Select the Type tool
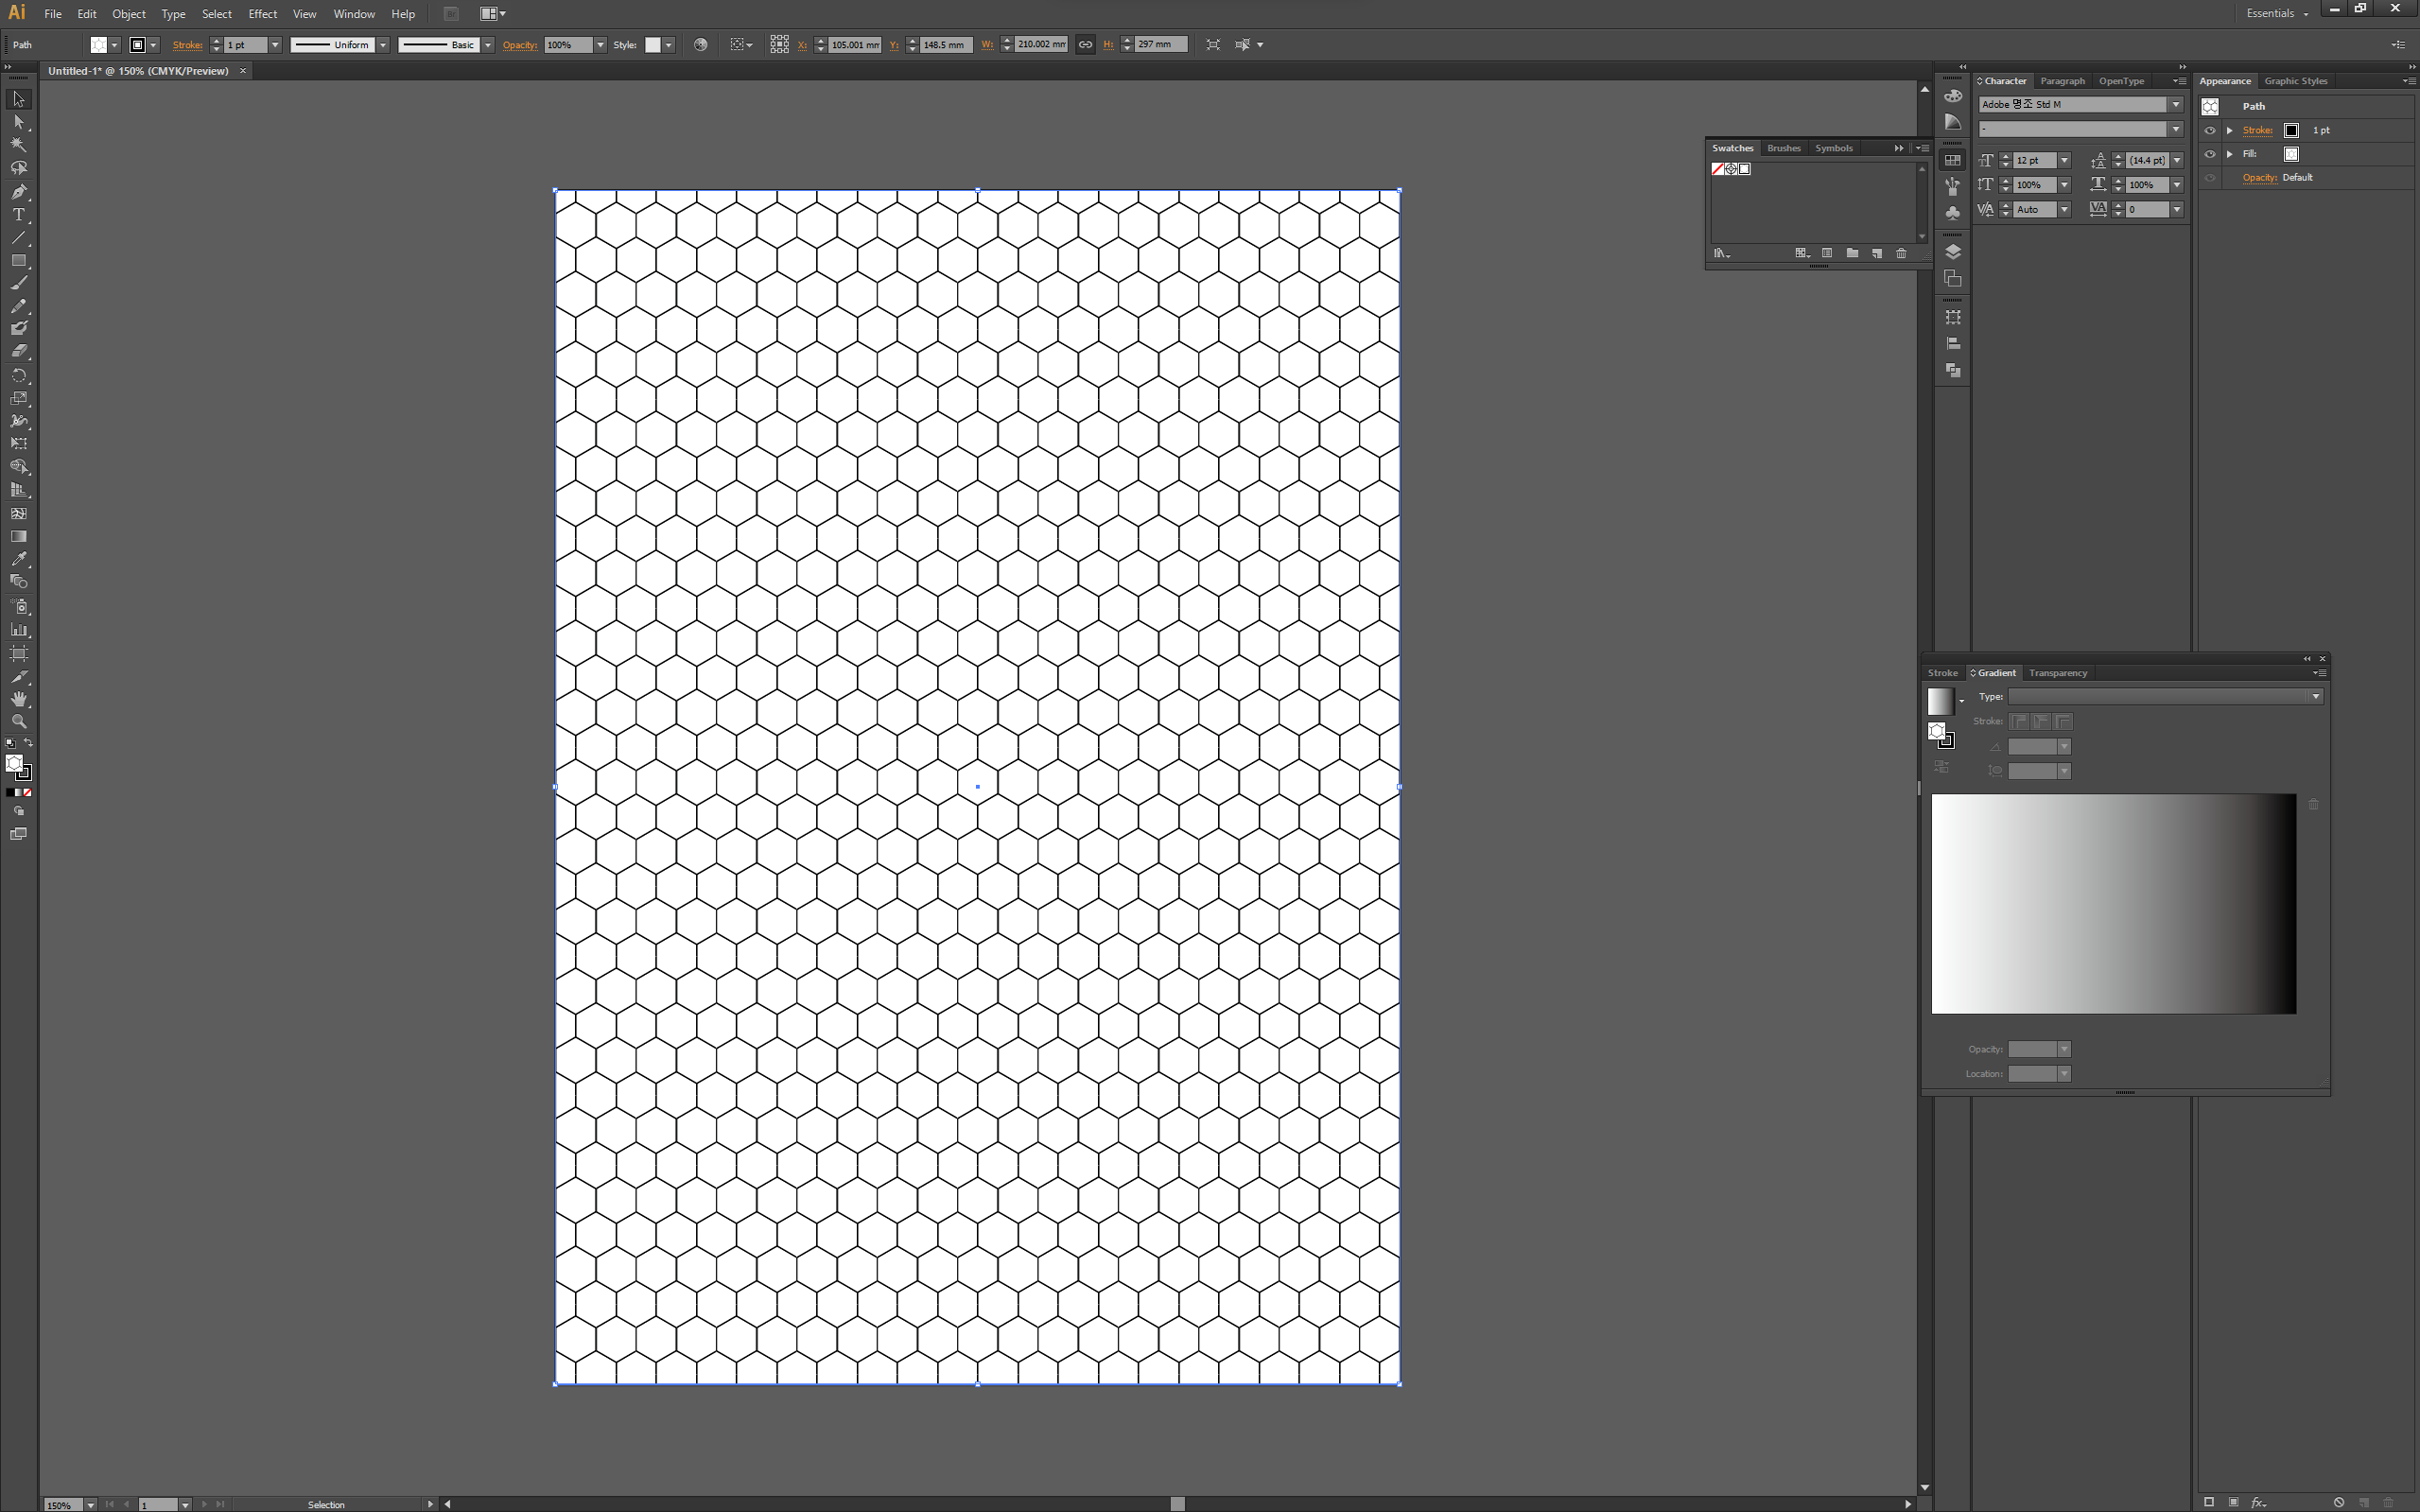The image size is (2420, 1512). click(18, 215)
